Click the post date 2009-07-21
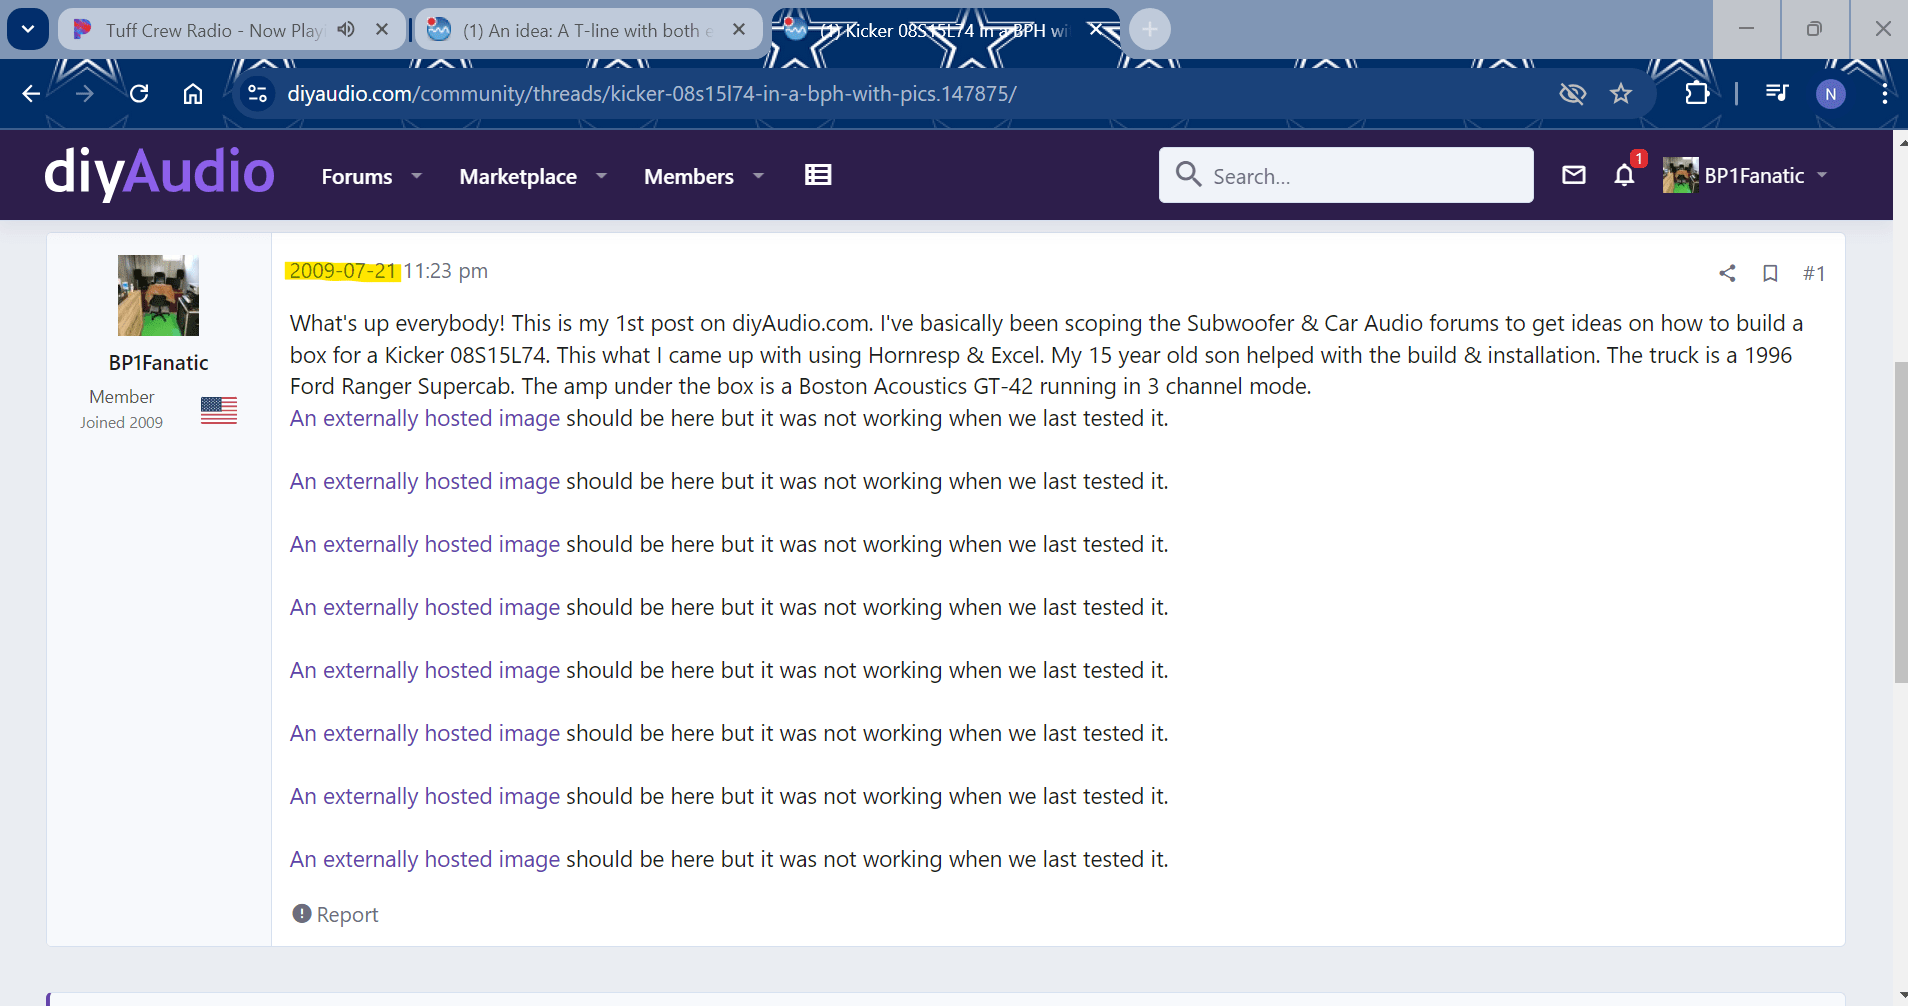 [x=343, y=271]
